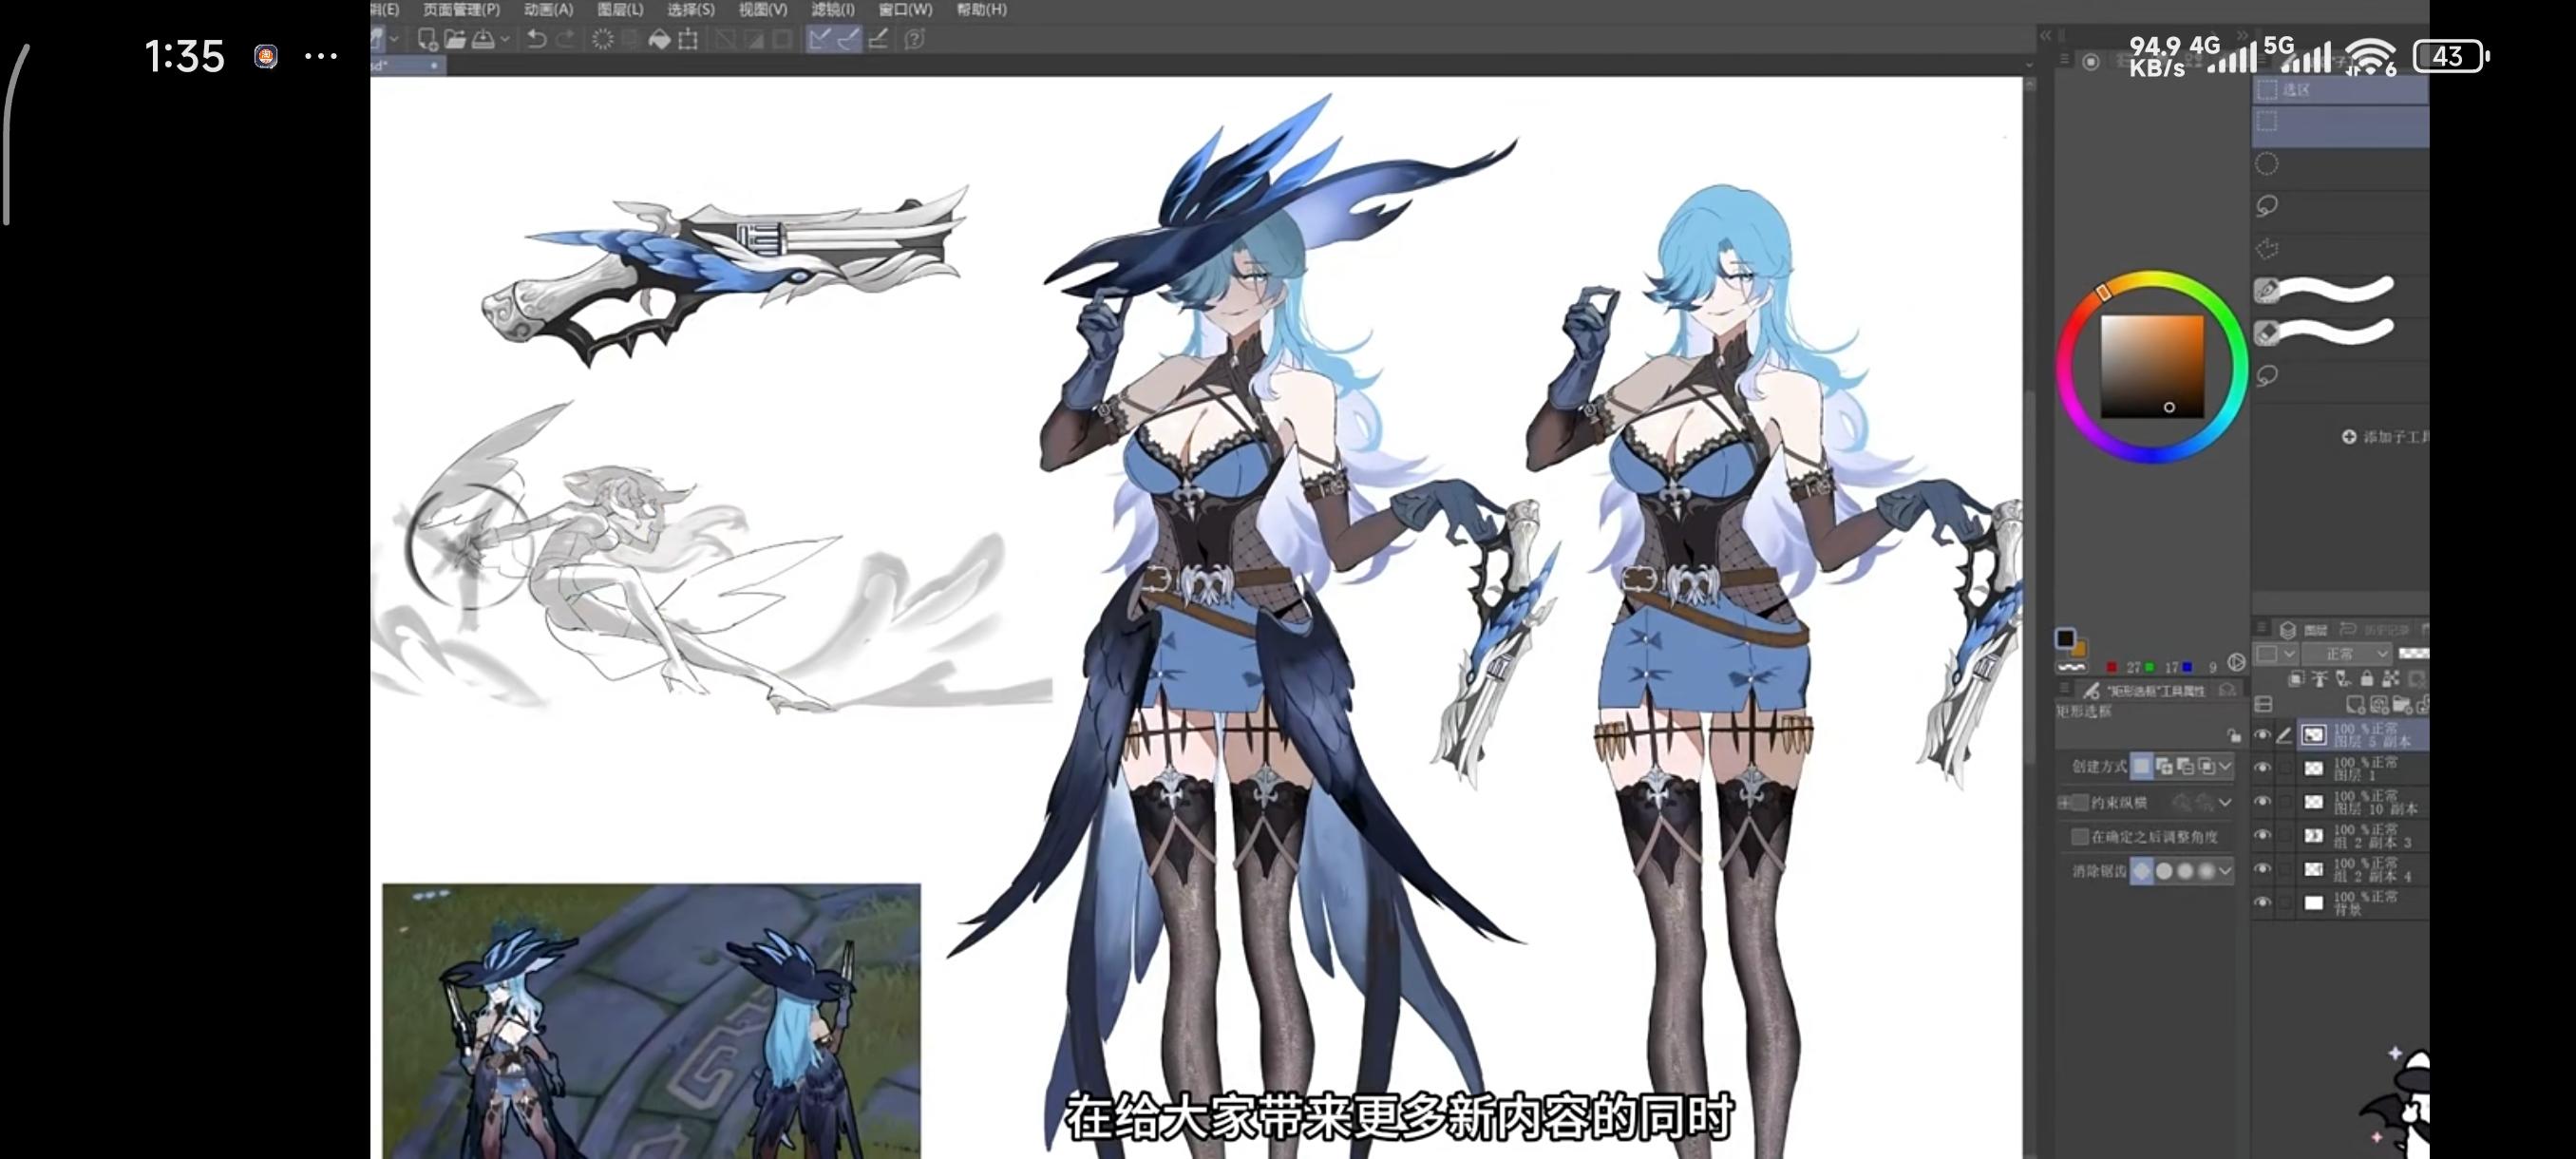Enable 在确定之后调整角度 checkbox
Image resolution: width=2576 pixels, height=1159 pixels.
pyautogui.click(x=2080, y=836)
